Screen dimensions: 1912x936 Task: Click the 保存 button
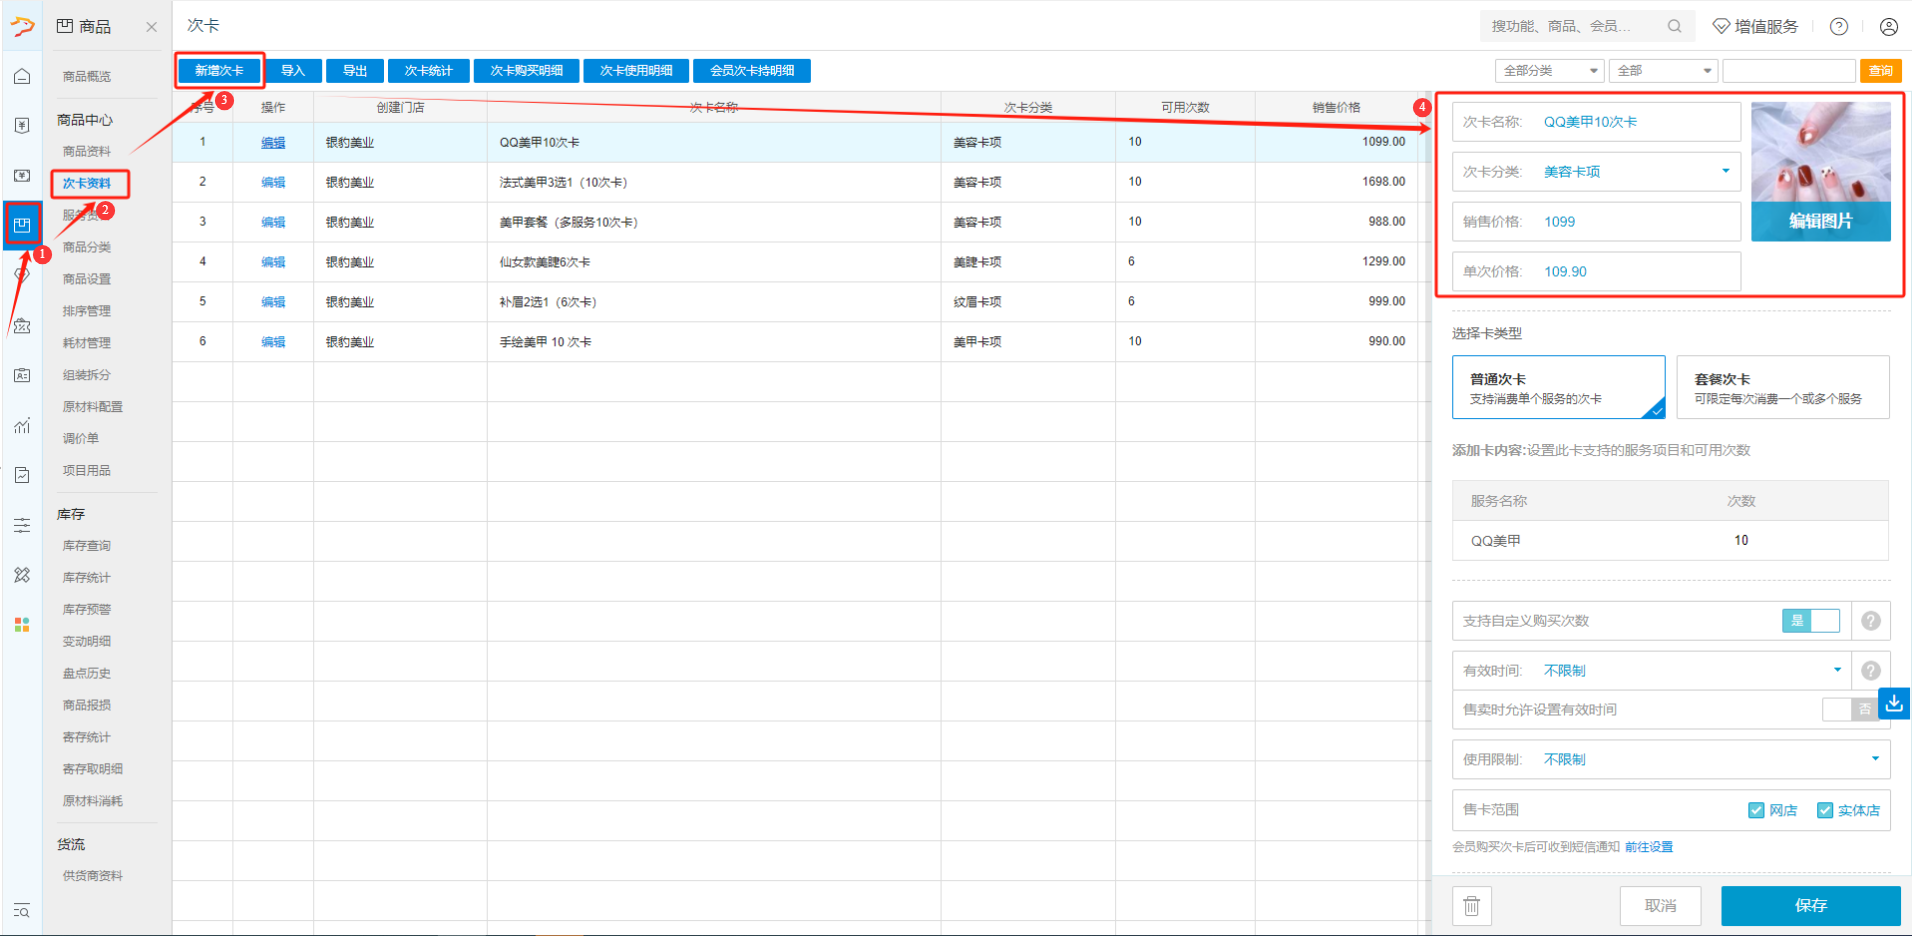(x=1810, y=905)
